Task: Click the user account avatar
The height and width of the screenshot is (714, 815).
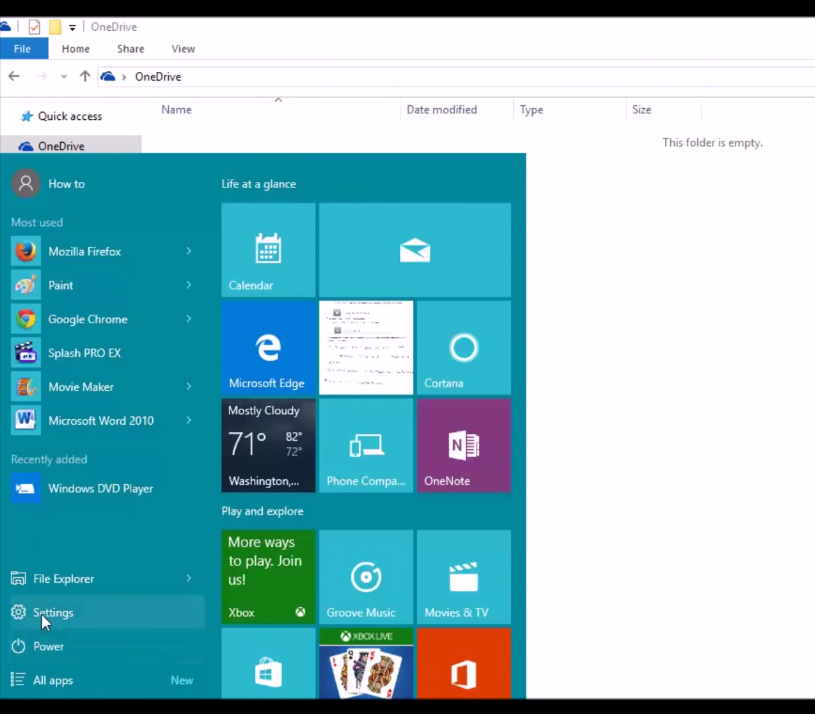Action: (26, 183)
